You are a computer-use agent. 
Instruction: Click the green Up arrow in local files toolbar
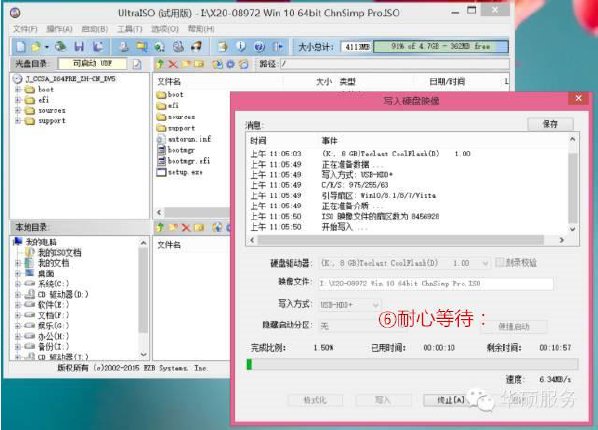[160, 227]
